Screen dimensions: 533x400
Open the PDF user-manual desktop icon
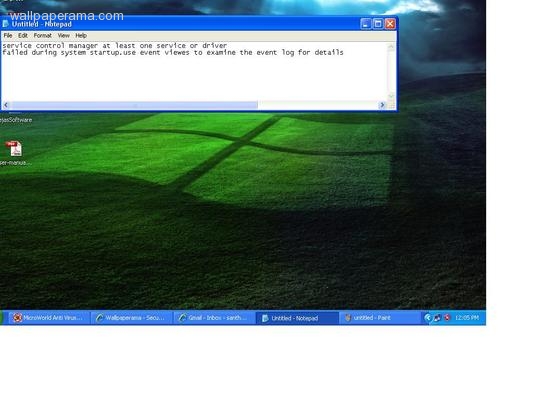point(14,149)
